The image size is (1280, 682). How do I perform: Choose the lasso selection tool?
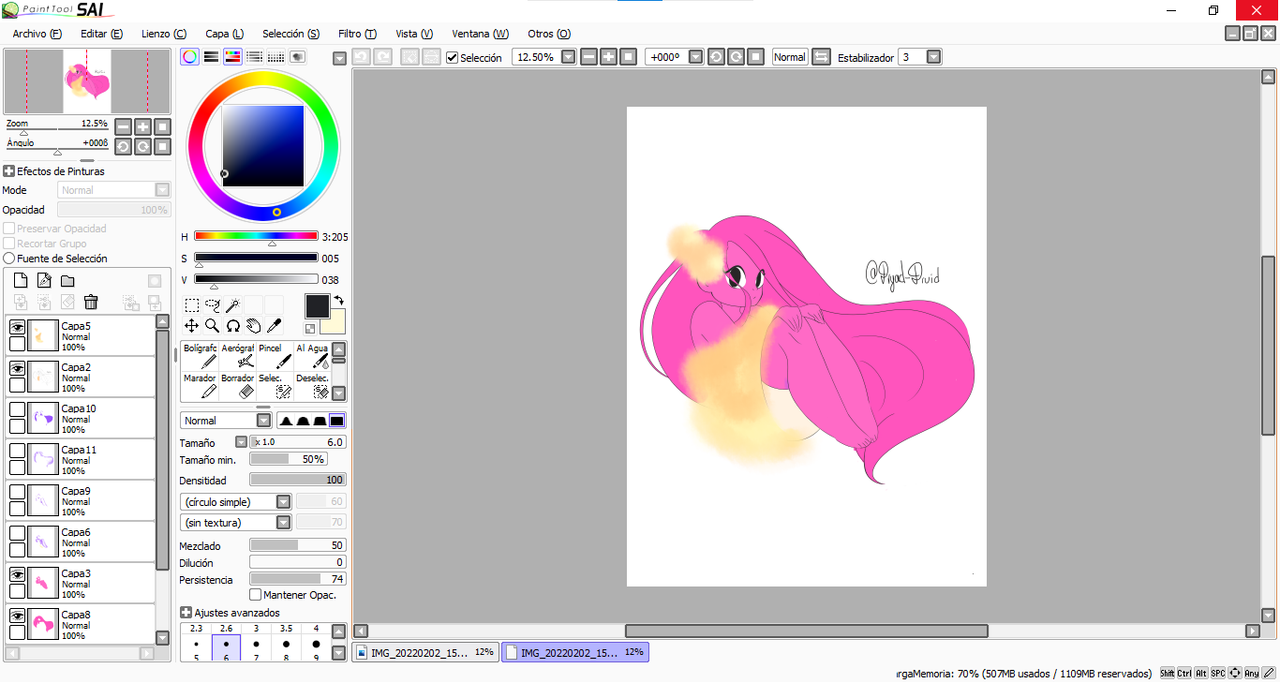point(212,305)
